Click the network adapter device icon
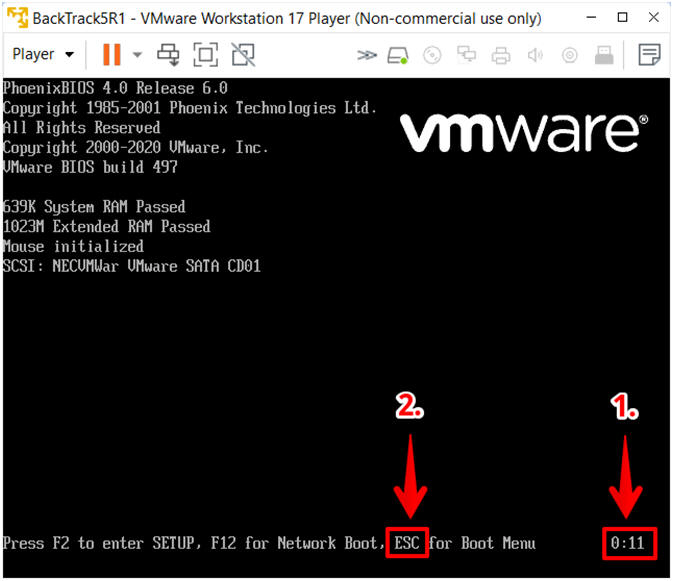Image resolution: width=673 pixels, height=581 pixels. point(467,55)
